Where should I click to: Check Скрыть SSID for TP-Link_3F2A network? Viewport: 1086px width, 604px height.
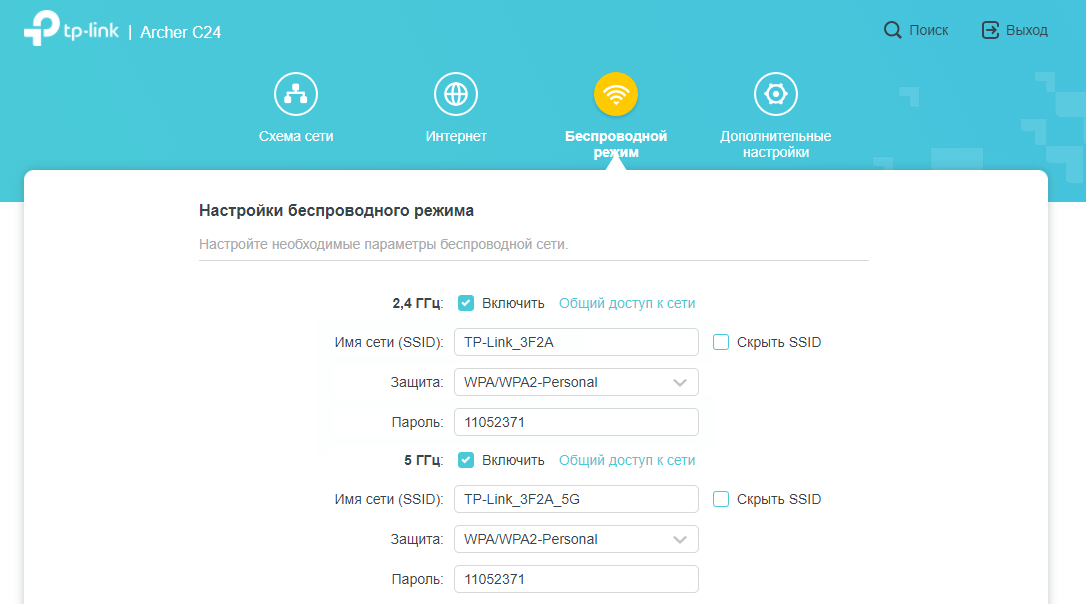click(x=721, y=342)
